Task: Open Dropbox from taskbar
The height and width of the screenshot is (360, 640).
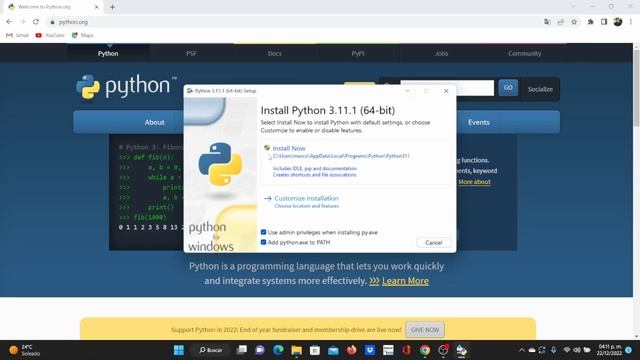Action: pos(370,350)
